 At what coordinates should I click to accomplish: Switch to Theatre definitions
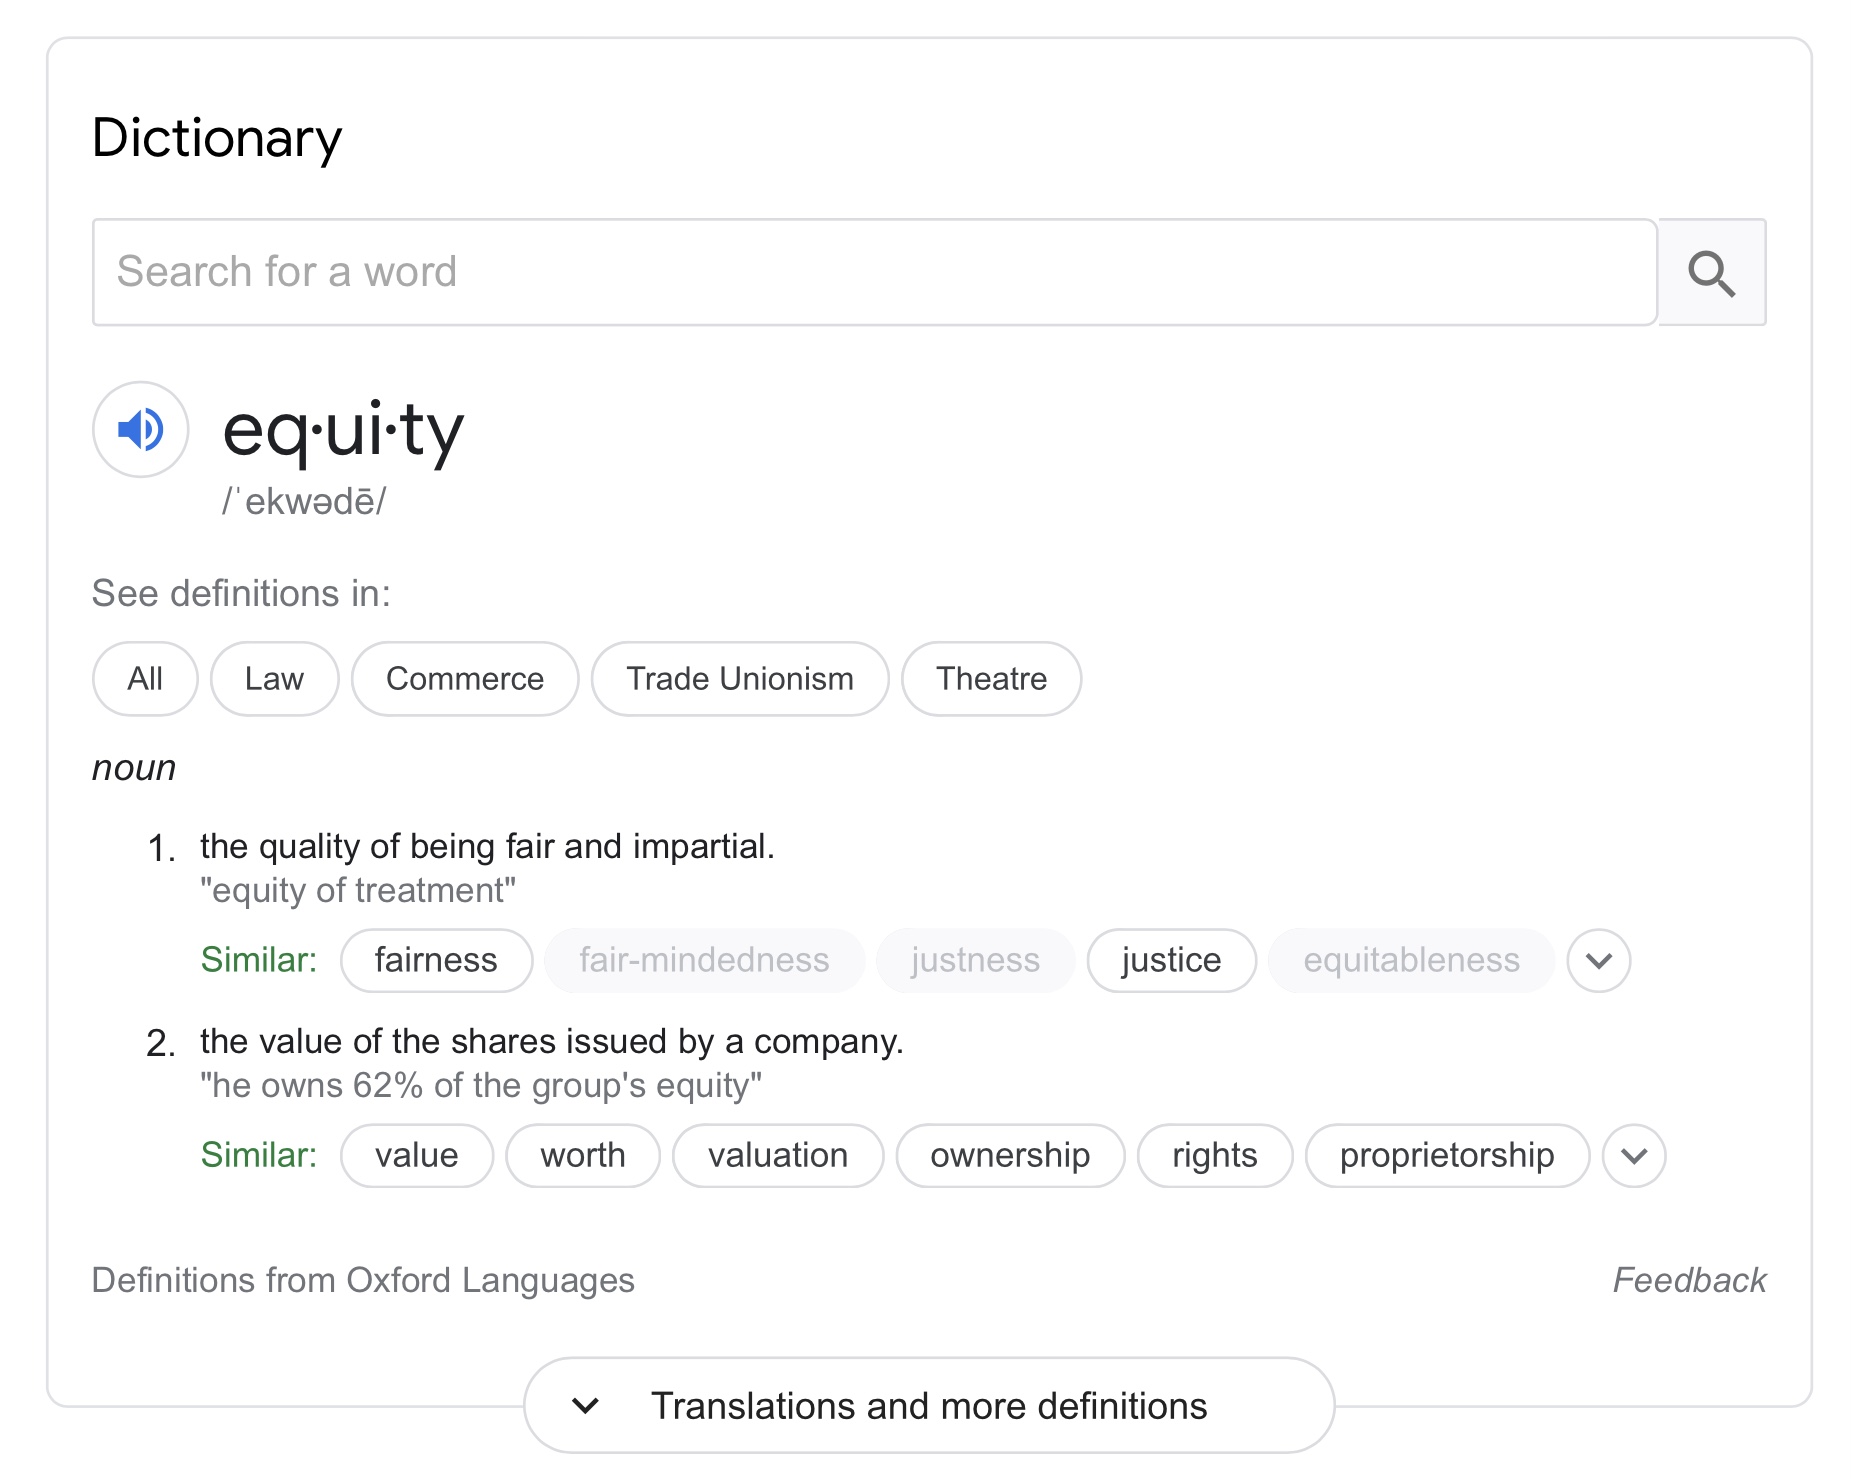pos(991,679)
